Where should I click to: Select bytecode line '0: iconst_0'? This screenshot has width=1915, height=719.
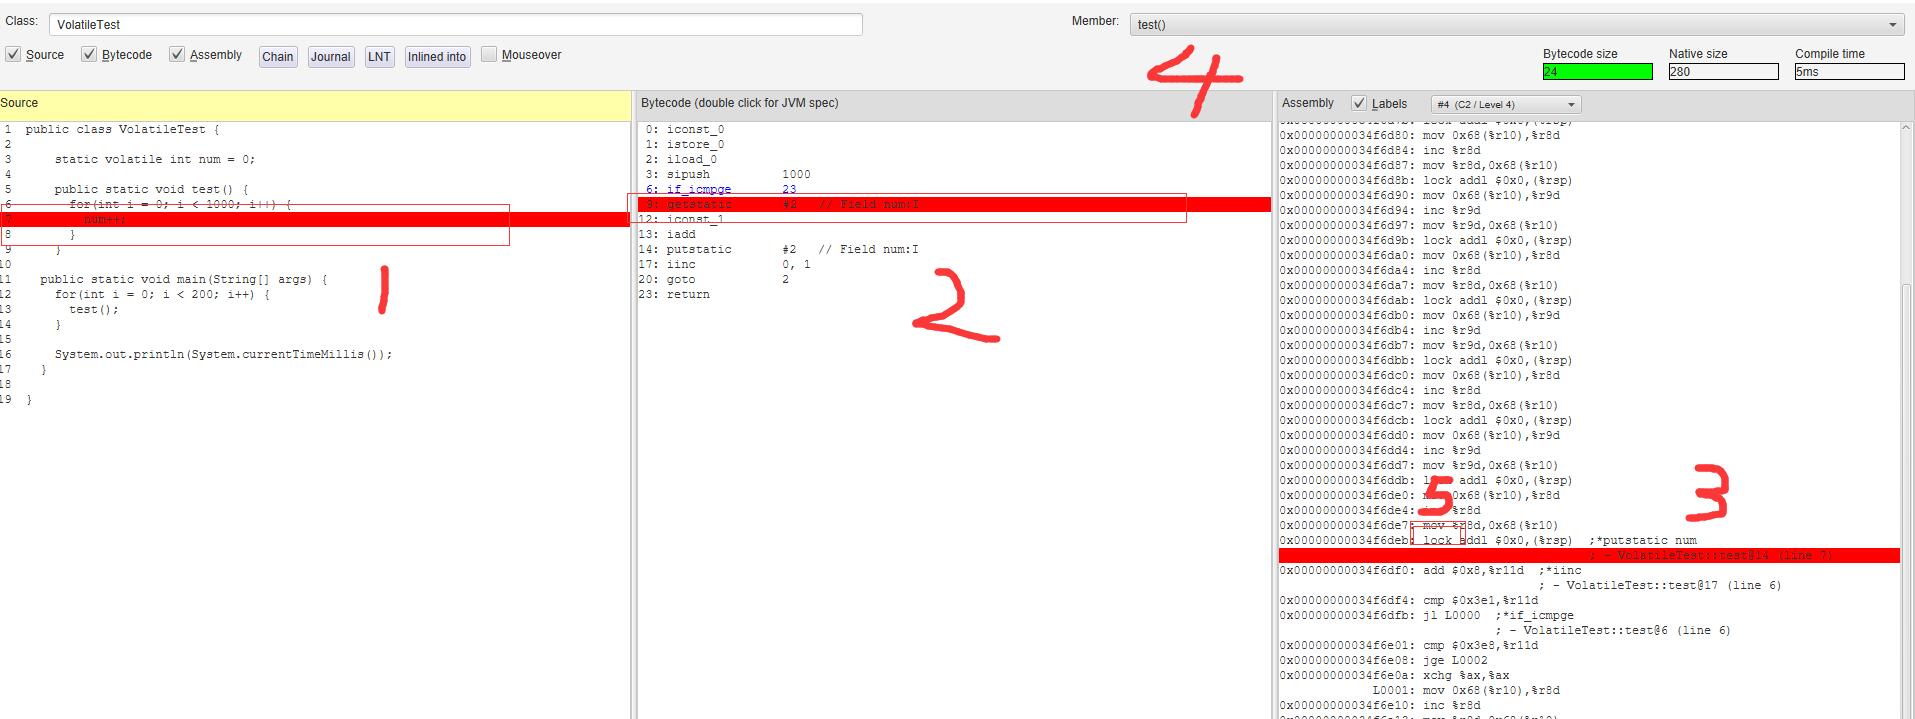point(685,129)
